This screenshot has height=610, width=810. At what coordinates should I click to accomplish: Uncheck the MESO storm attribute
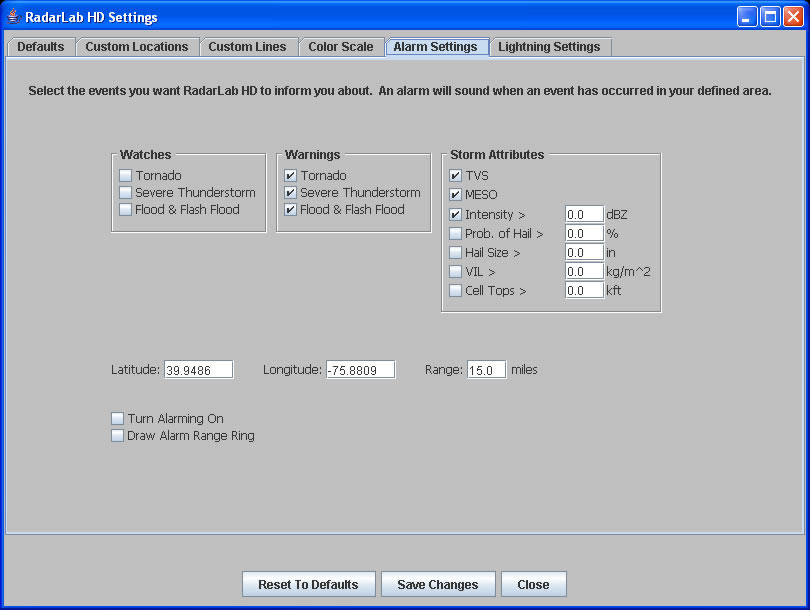click(455, 195)
